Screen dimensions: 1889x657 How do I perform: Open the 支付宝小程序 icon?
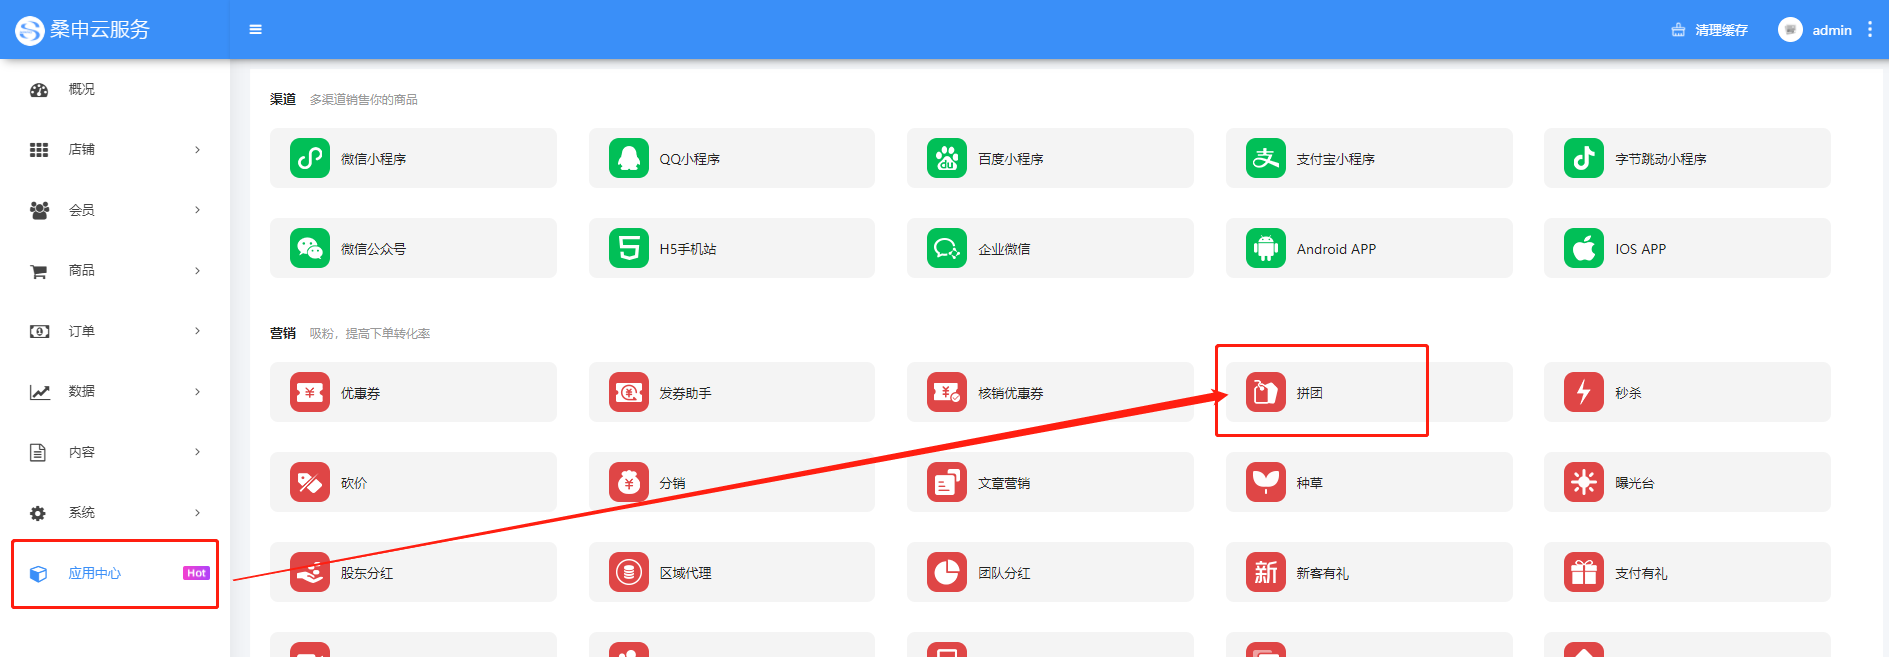click(x=1266, y=158)
